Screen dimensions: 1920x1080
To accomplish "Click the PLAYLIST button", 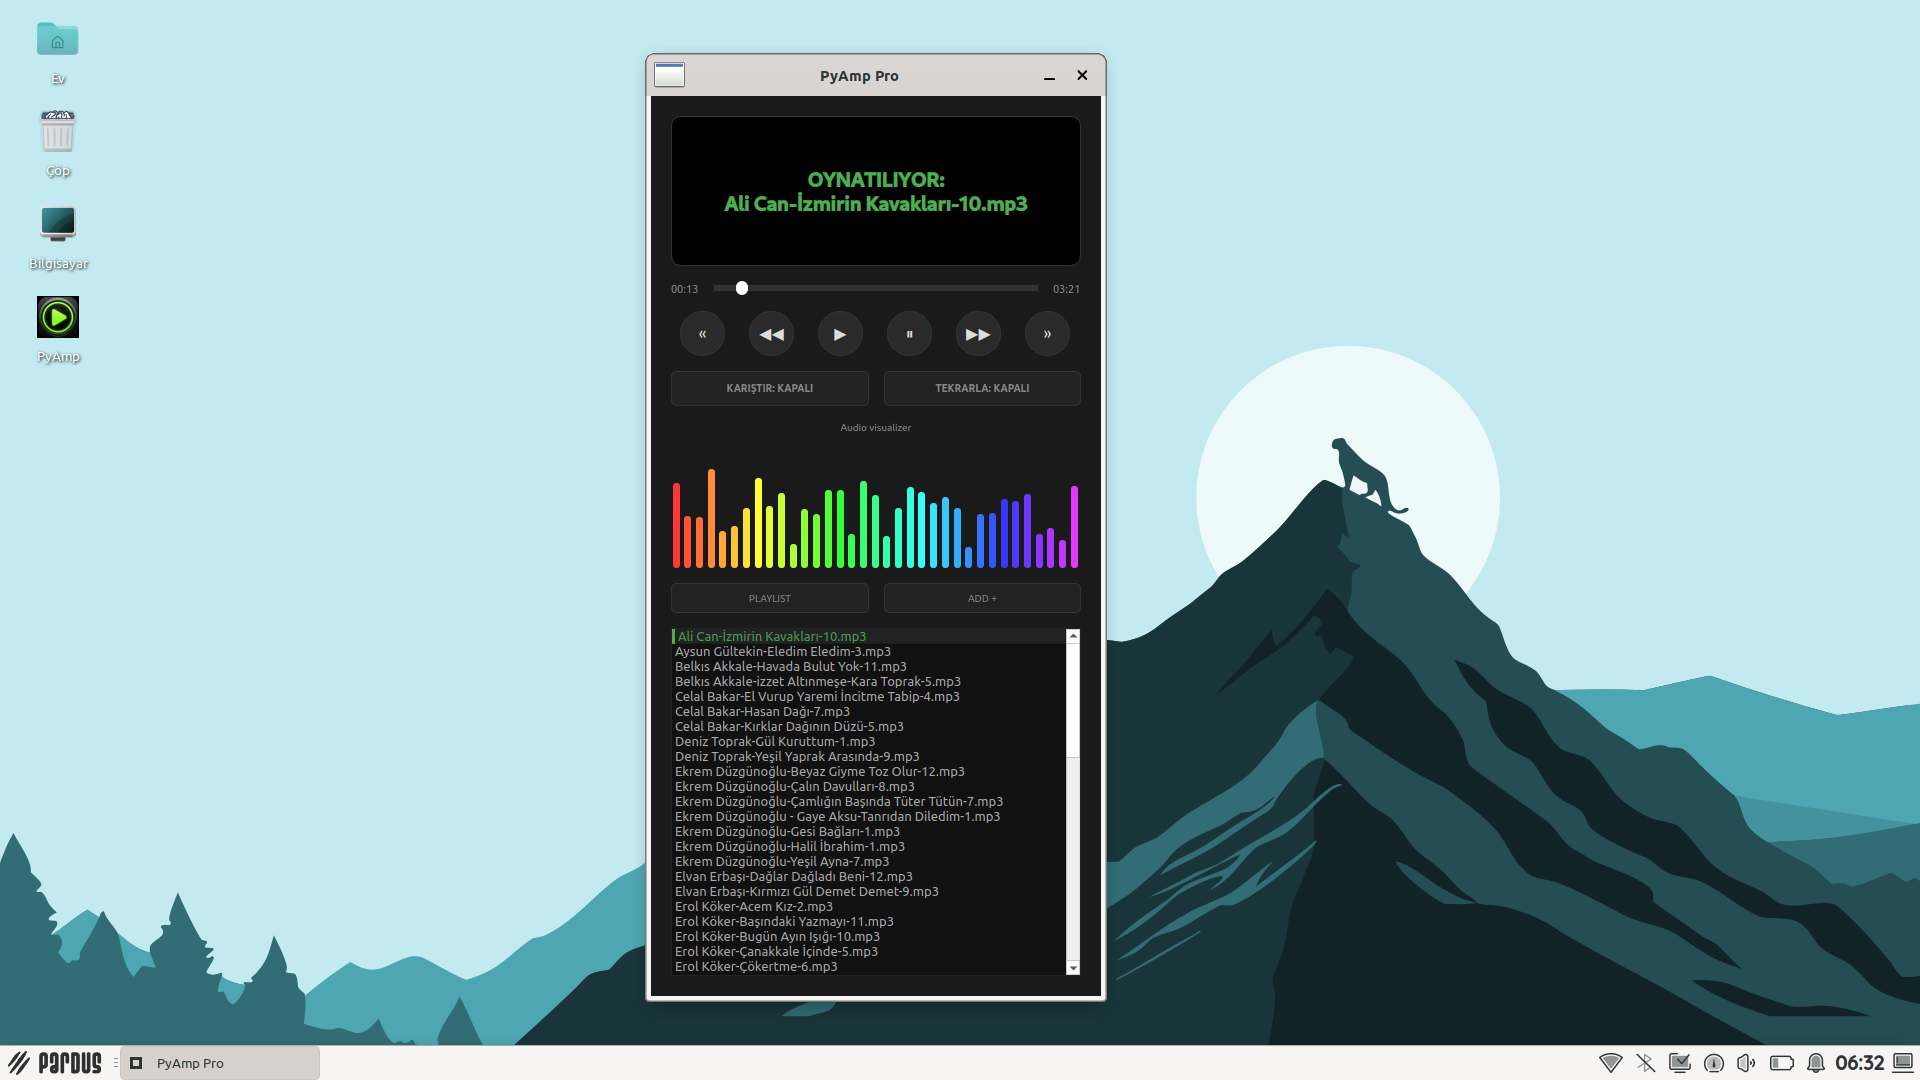I will (x=769, y=598).
